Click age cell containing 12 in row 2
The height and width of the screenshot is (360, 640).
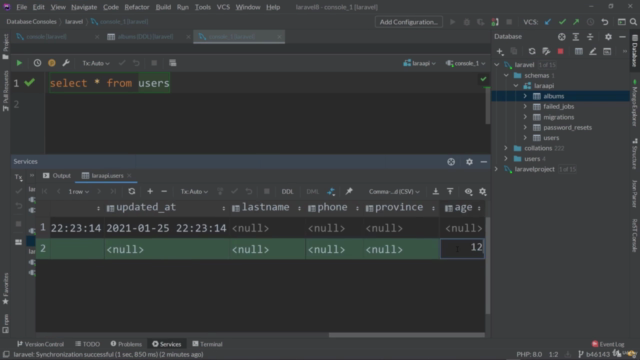coord(462,249)
